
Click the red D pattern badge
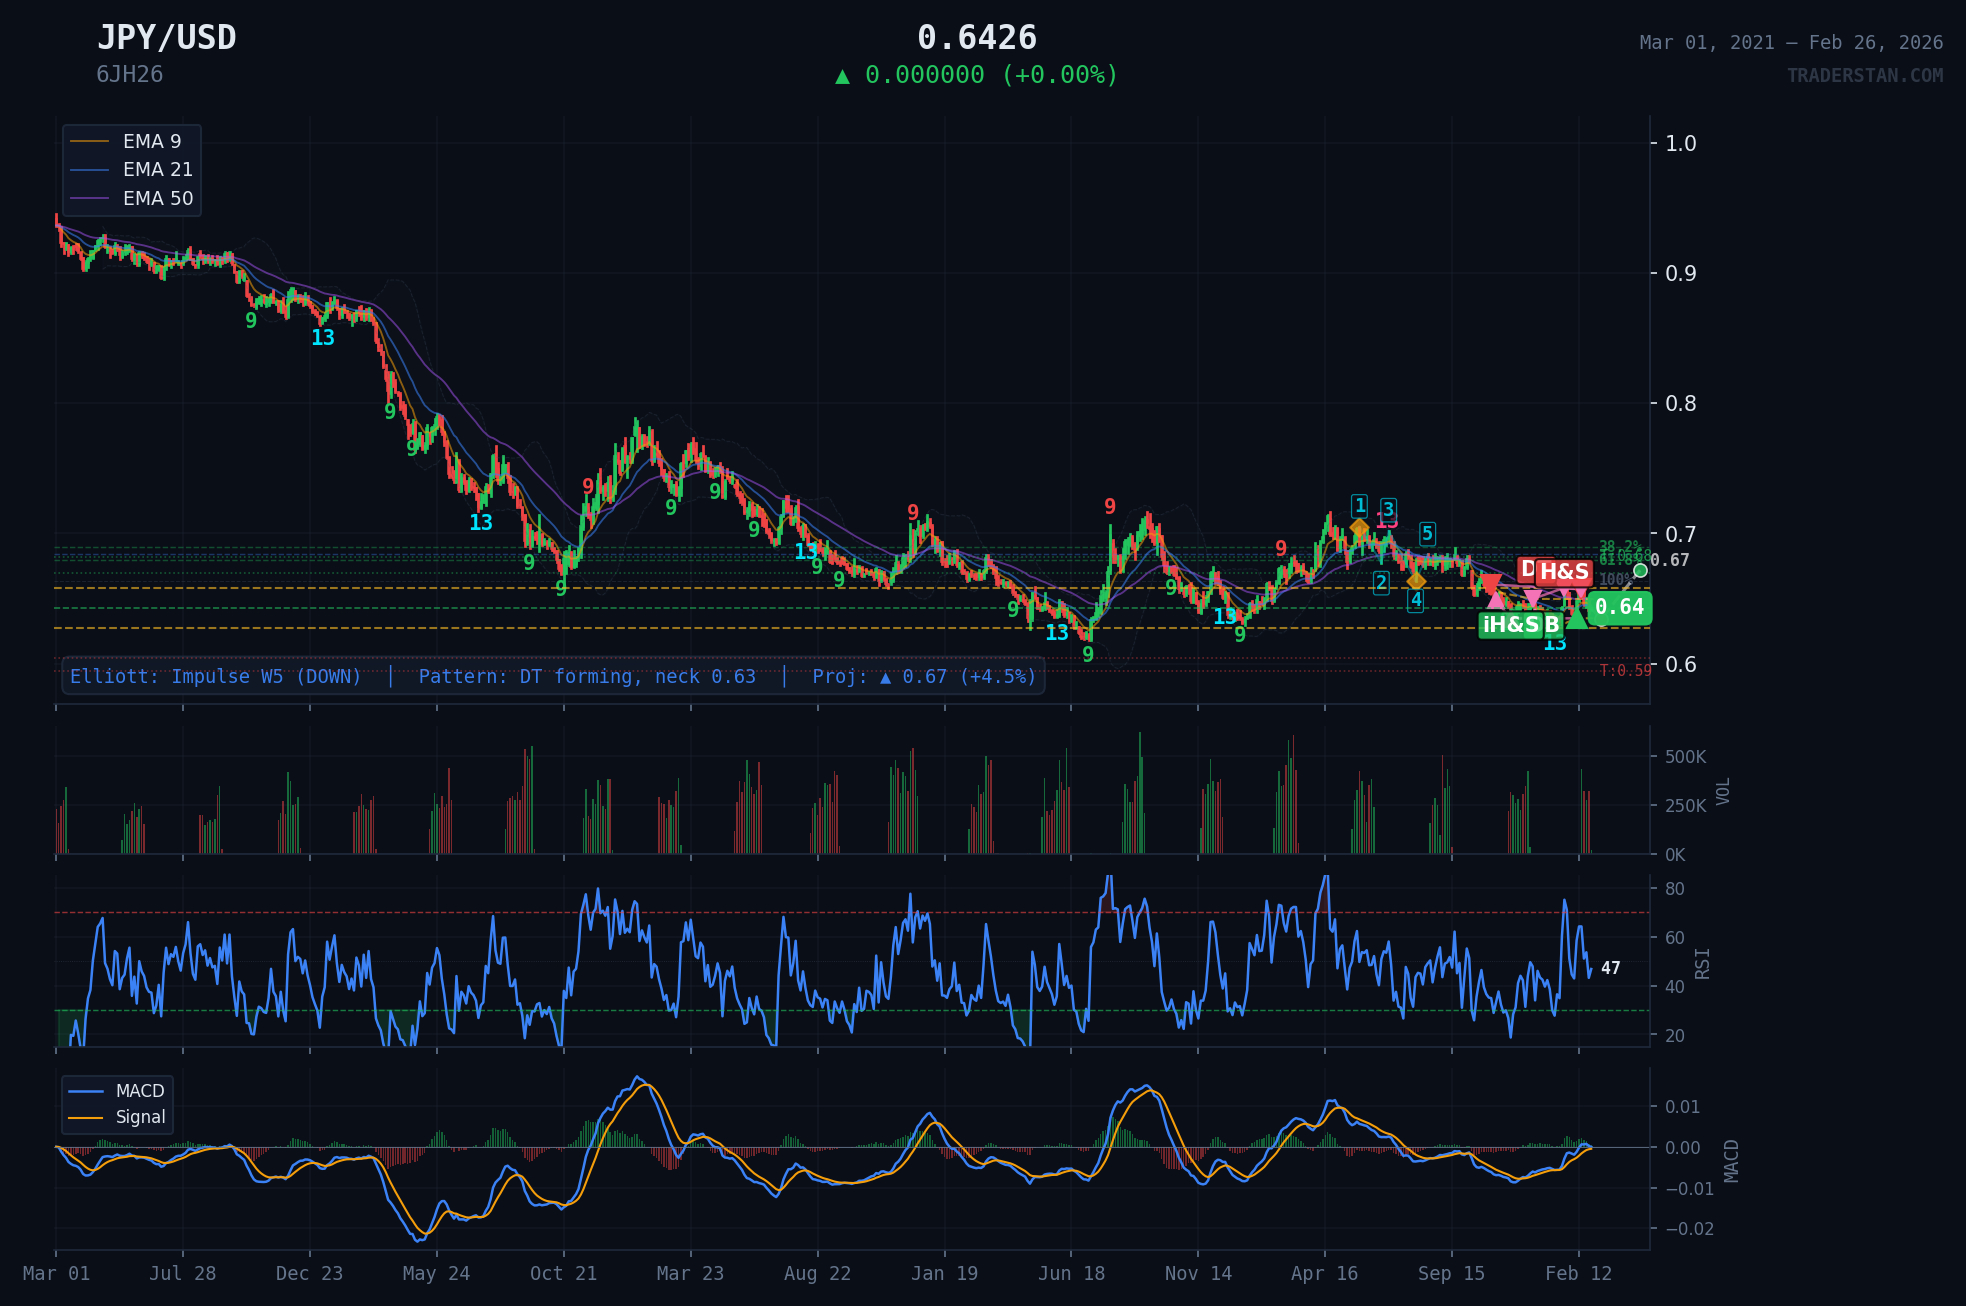[x=1528, y=570]
